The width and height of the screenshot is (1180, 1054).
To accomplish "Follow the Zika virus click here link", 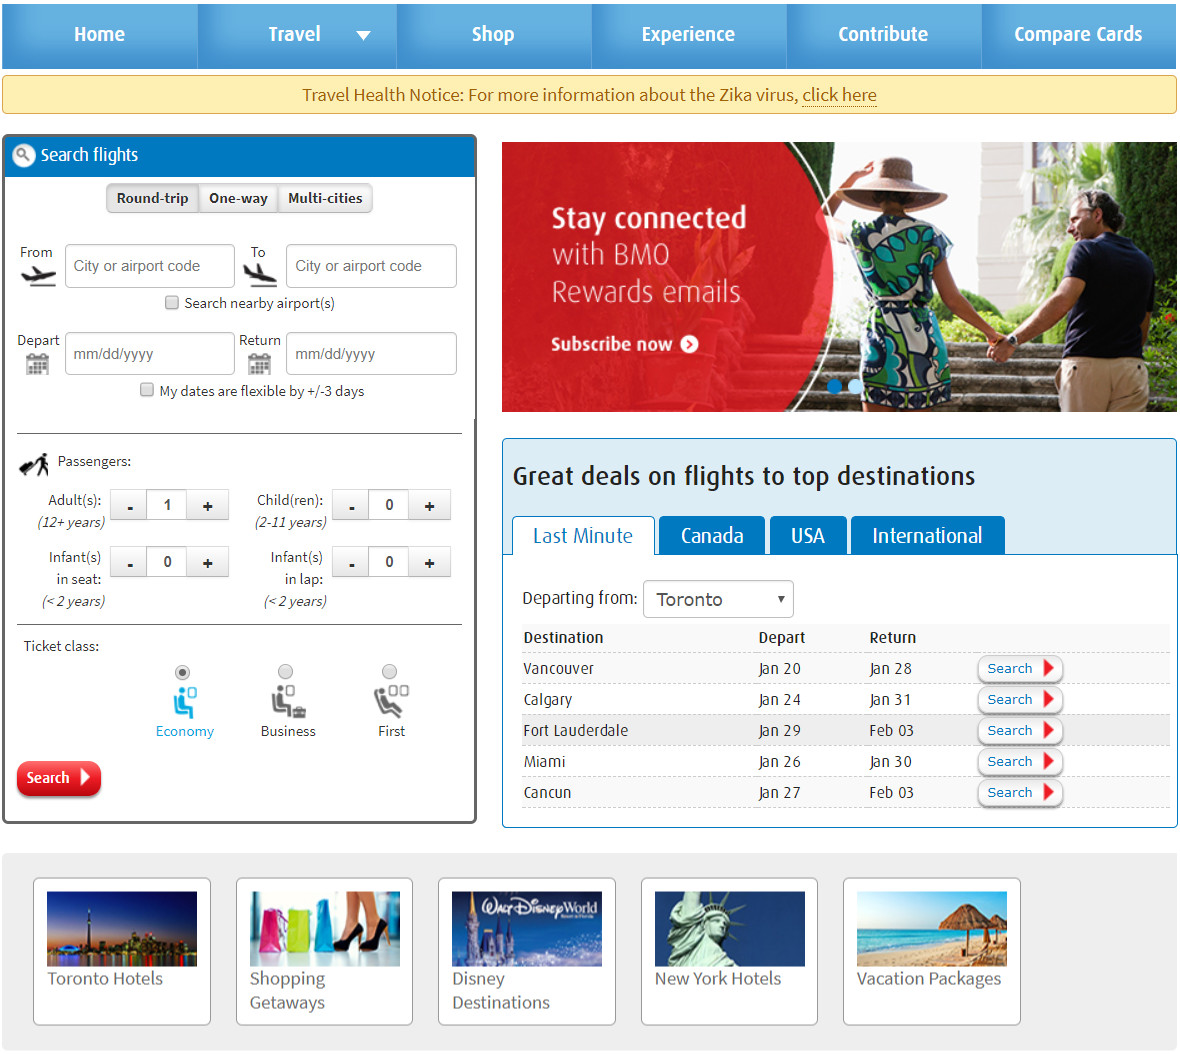I will pyautogui.click(x=839, y=96).
